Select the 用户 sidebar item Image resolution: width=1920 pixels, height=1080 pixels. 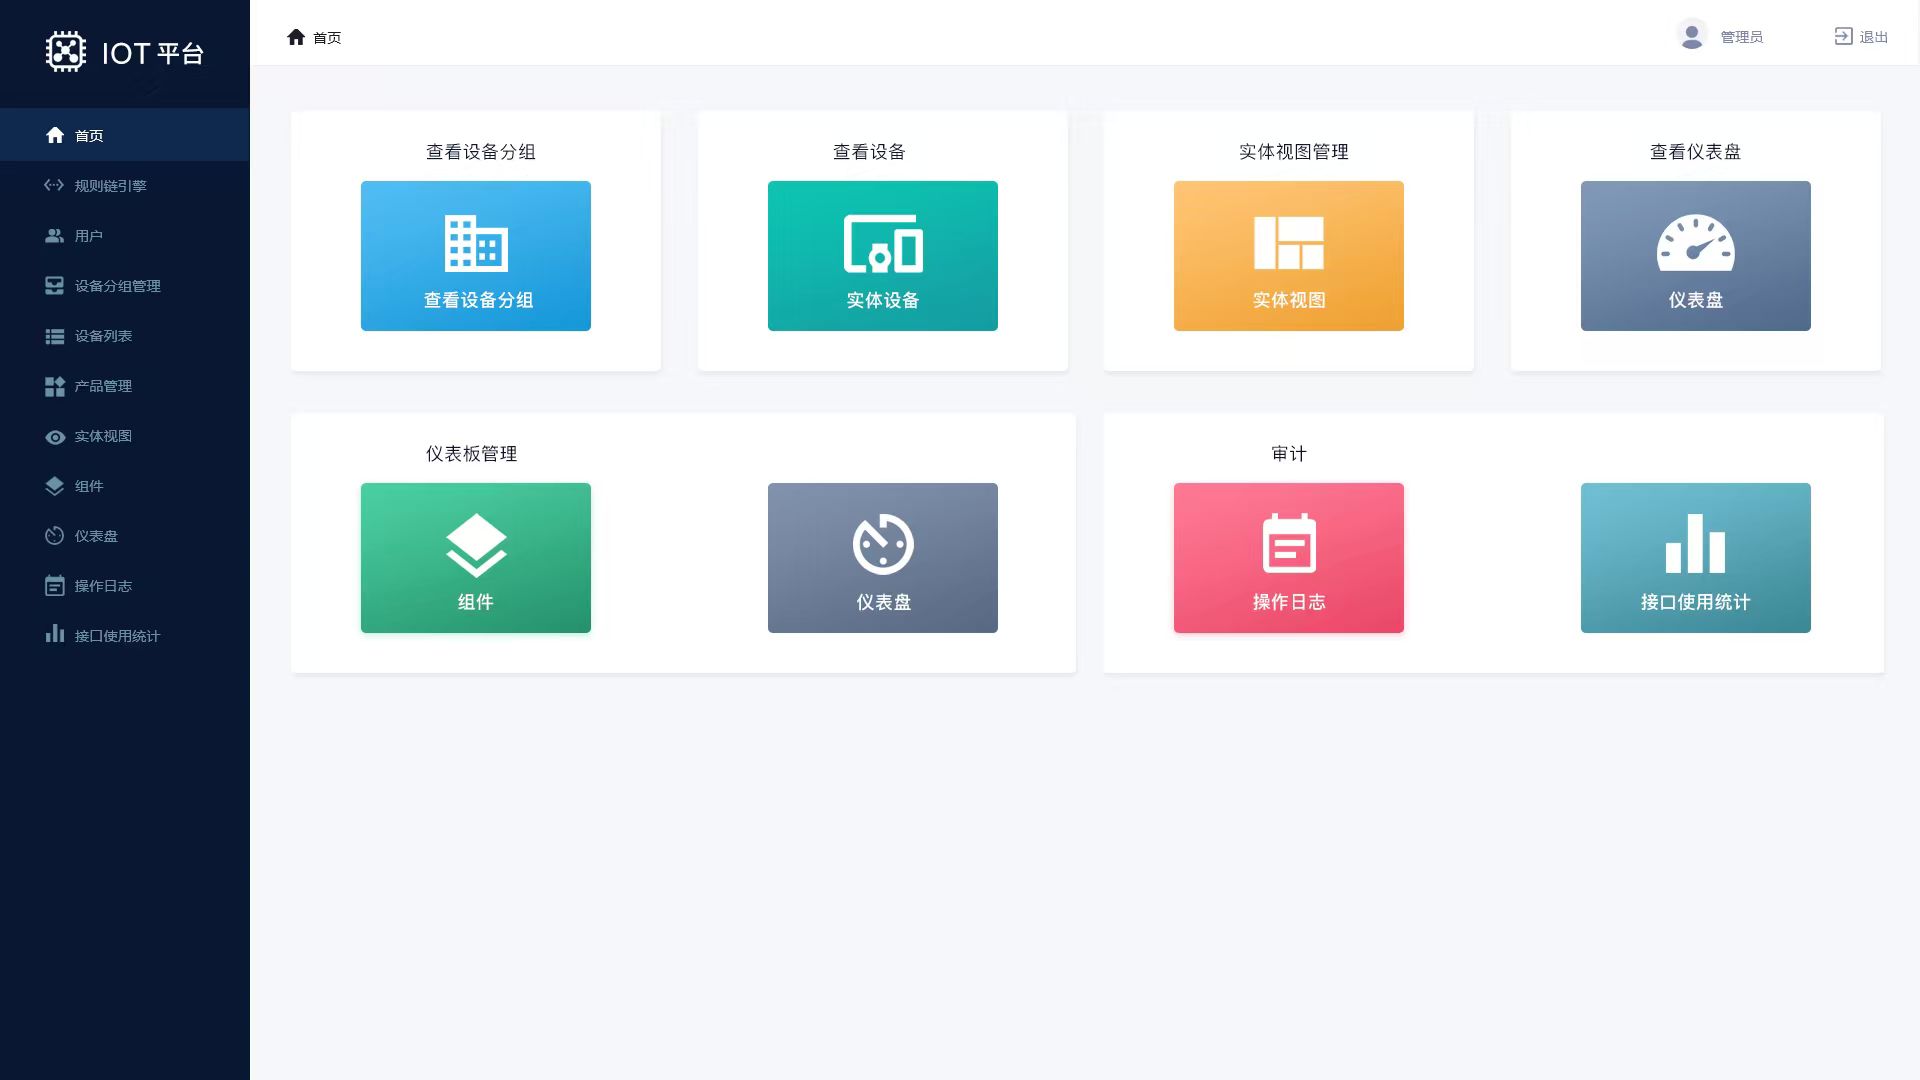pos(88,236)
